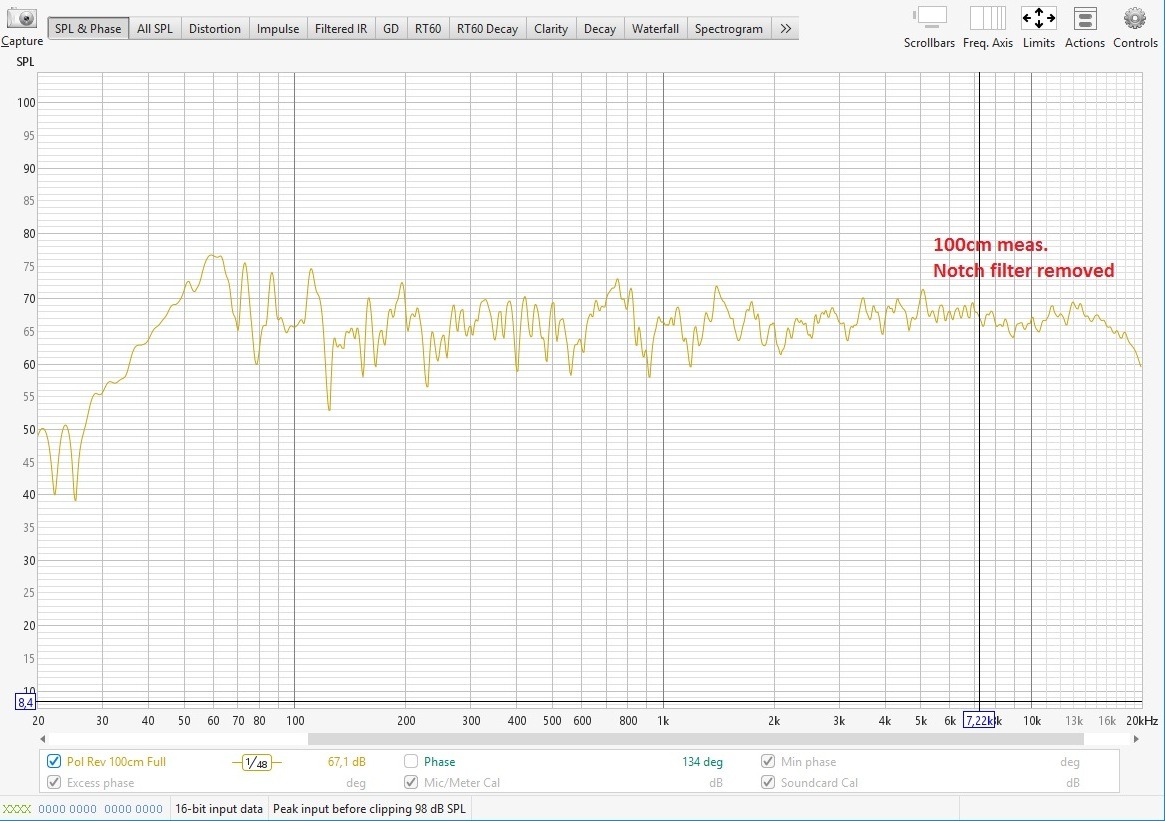Open the Controls gear icon
Viewport: 1165px width, 821px height.
[1135, 18]
